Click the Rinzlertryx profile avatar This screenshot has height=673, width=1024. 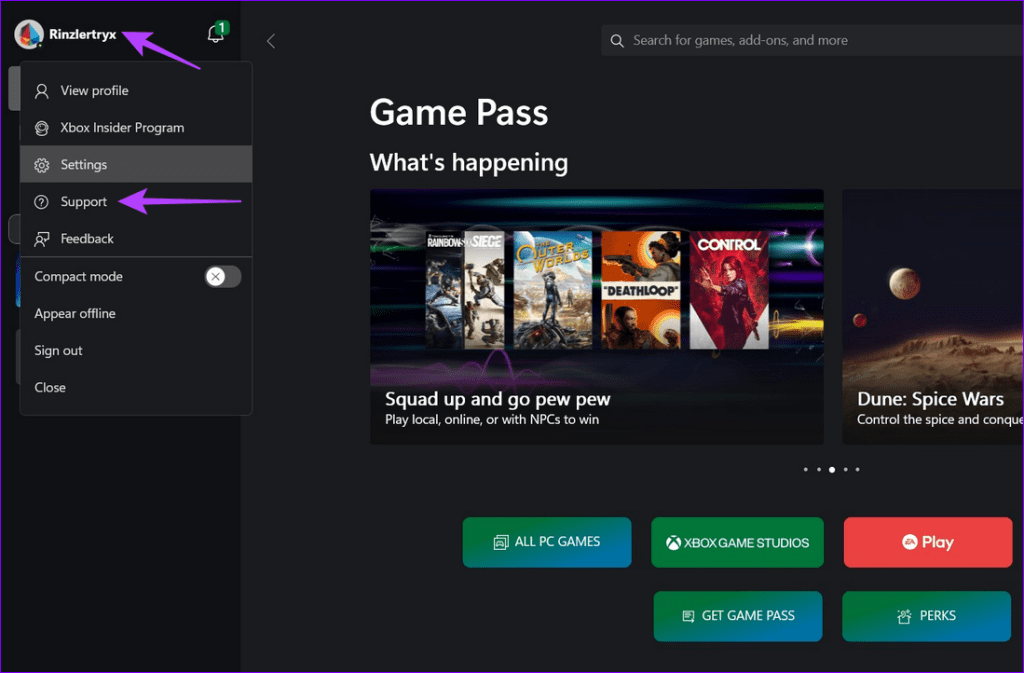[x=27, y=33]
